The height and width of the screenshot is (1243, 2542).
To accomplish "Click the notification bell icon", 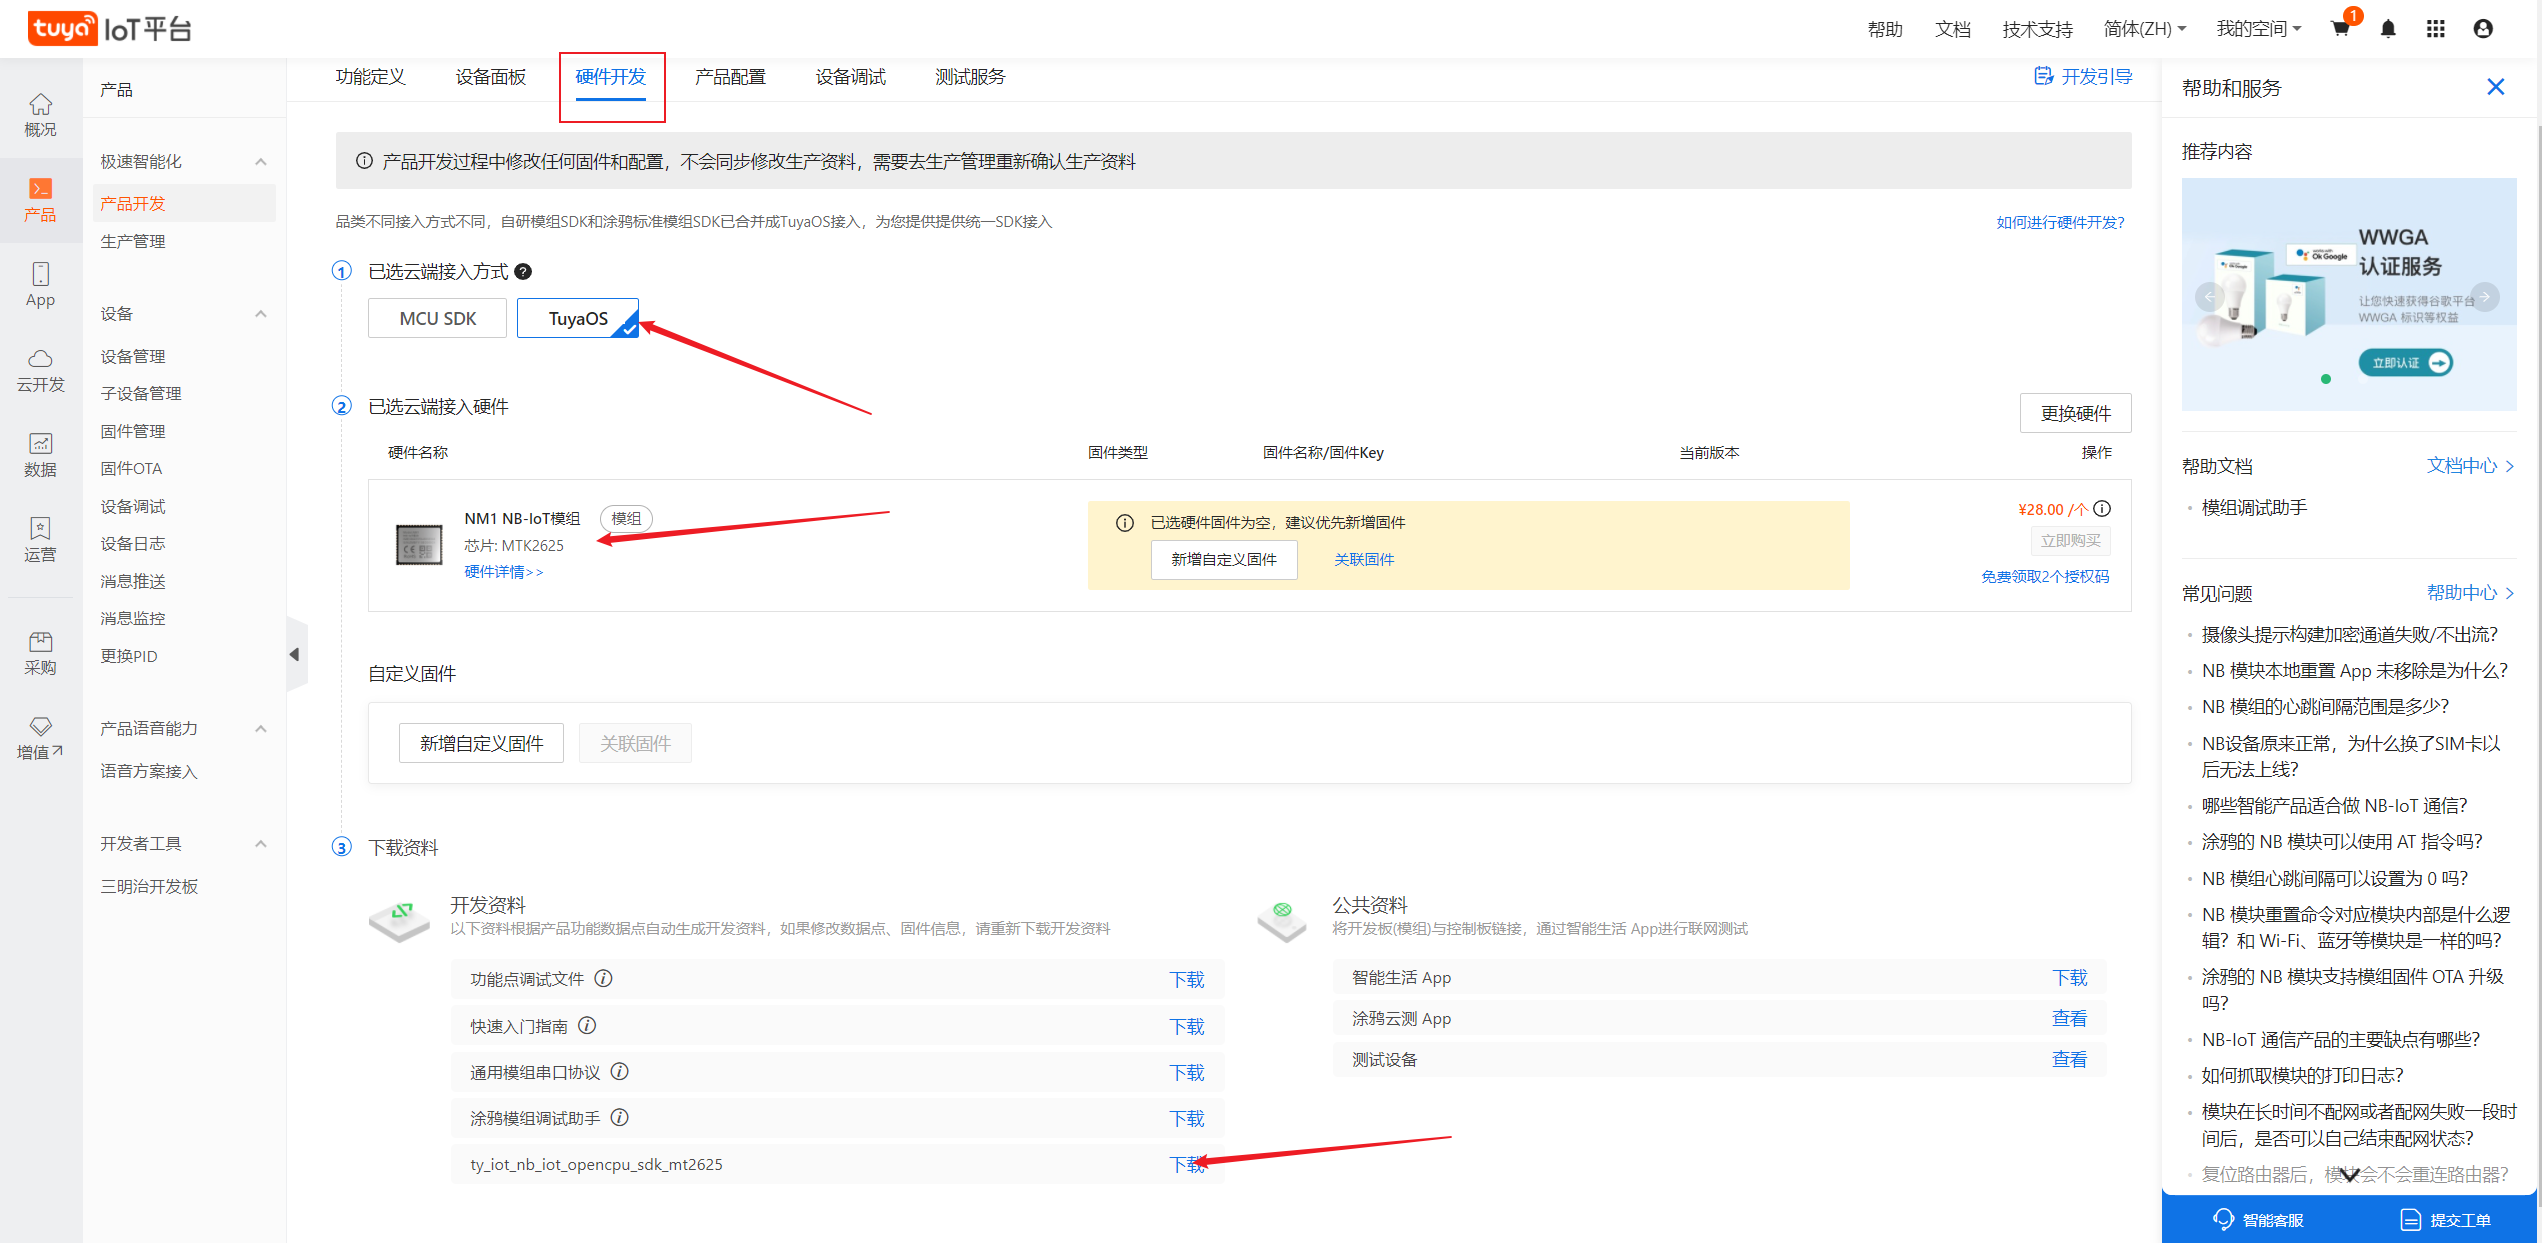I will tap(2388, 29).
